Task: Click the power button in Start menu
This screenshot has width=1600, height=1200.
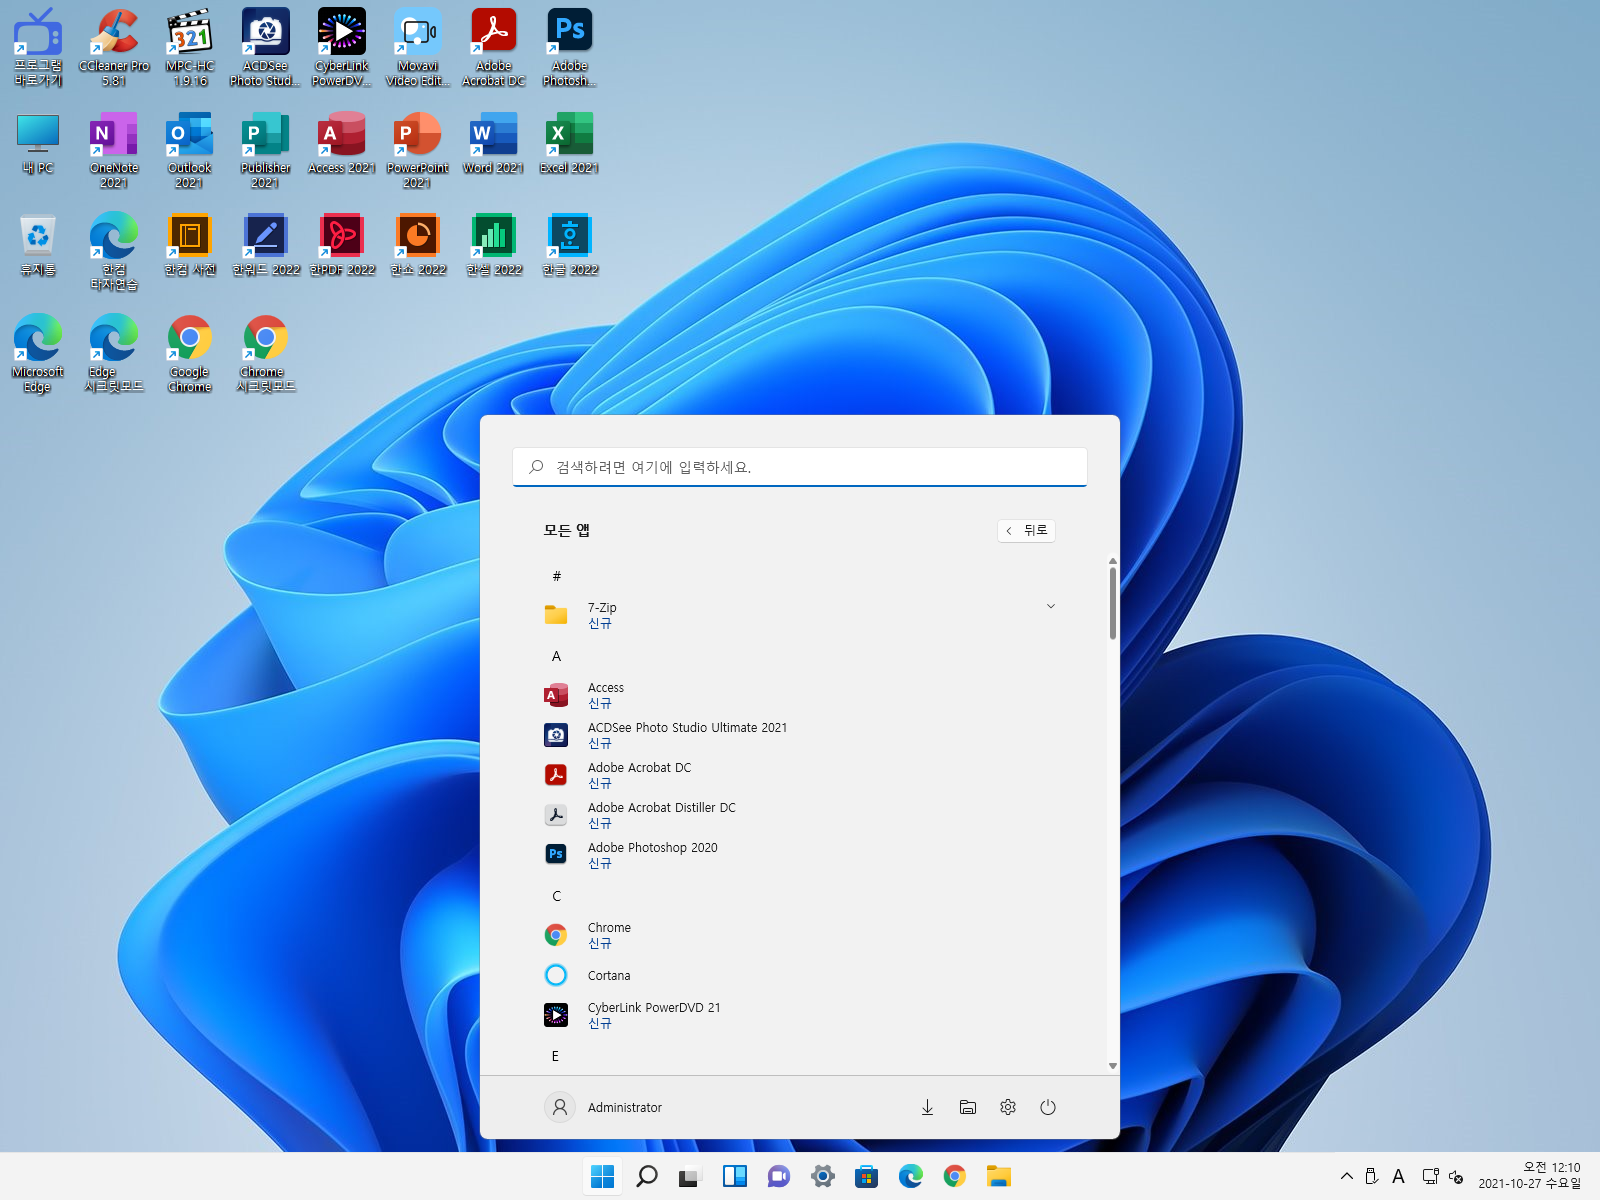Action: (x=1048, y=1107)
